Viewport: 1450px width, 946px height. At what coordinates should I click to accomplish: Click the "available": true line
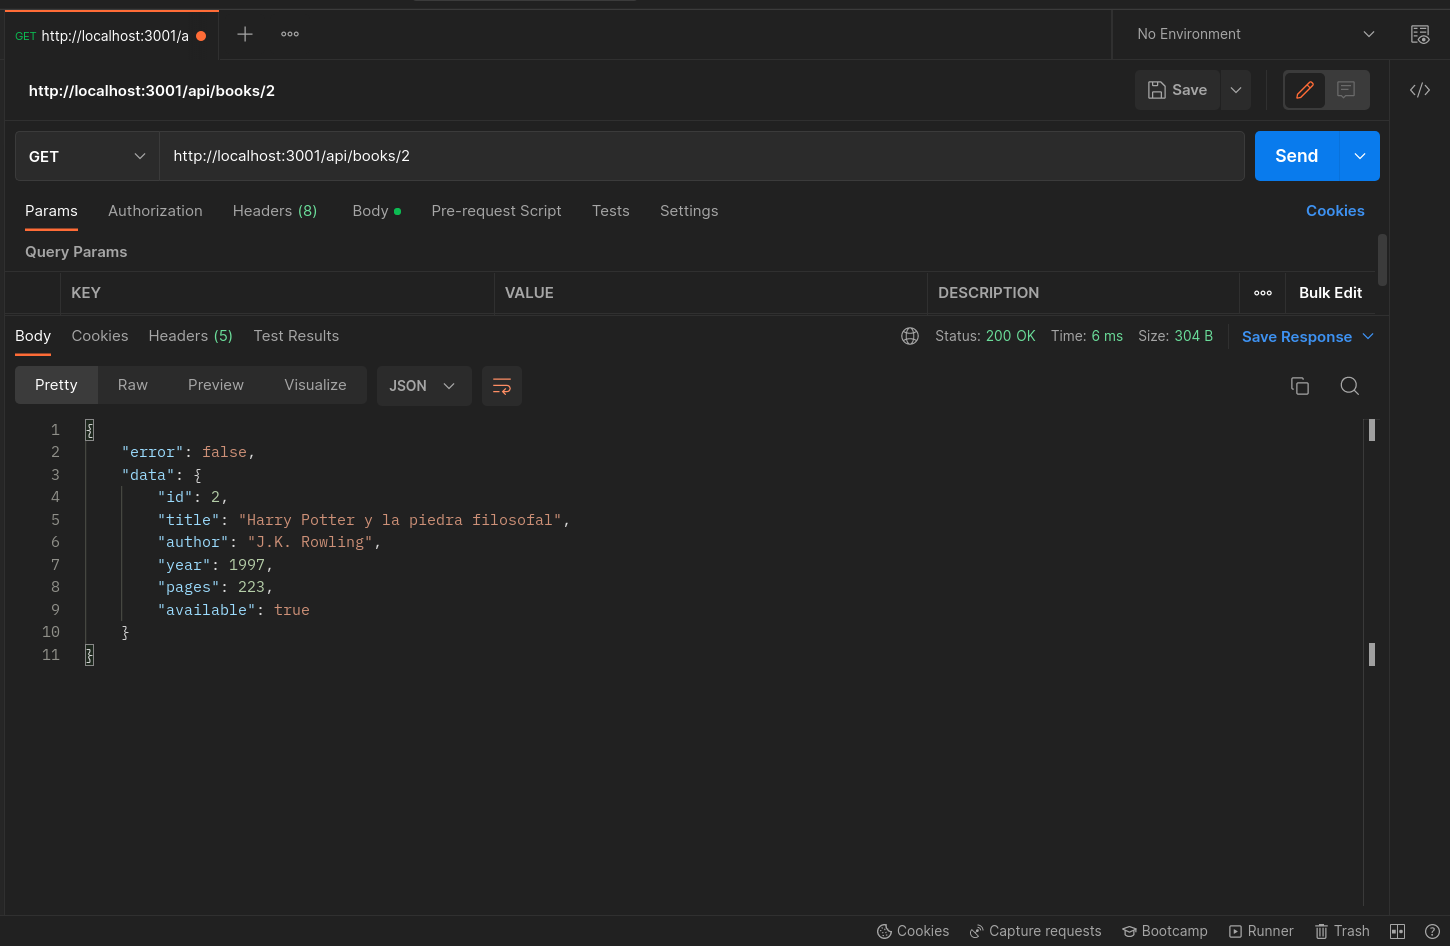(x=233, y=610)
